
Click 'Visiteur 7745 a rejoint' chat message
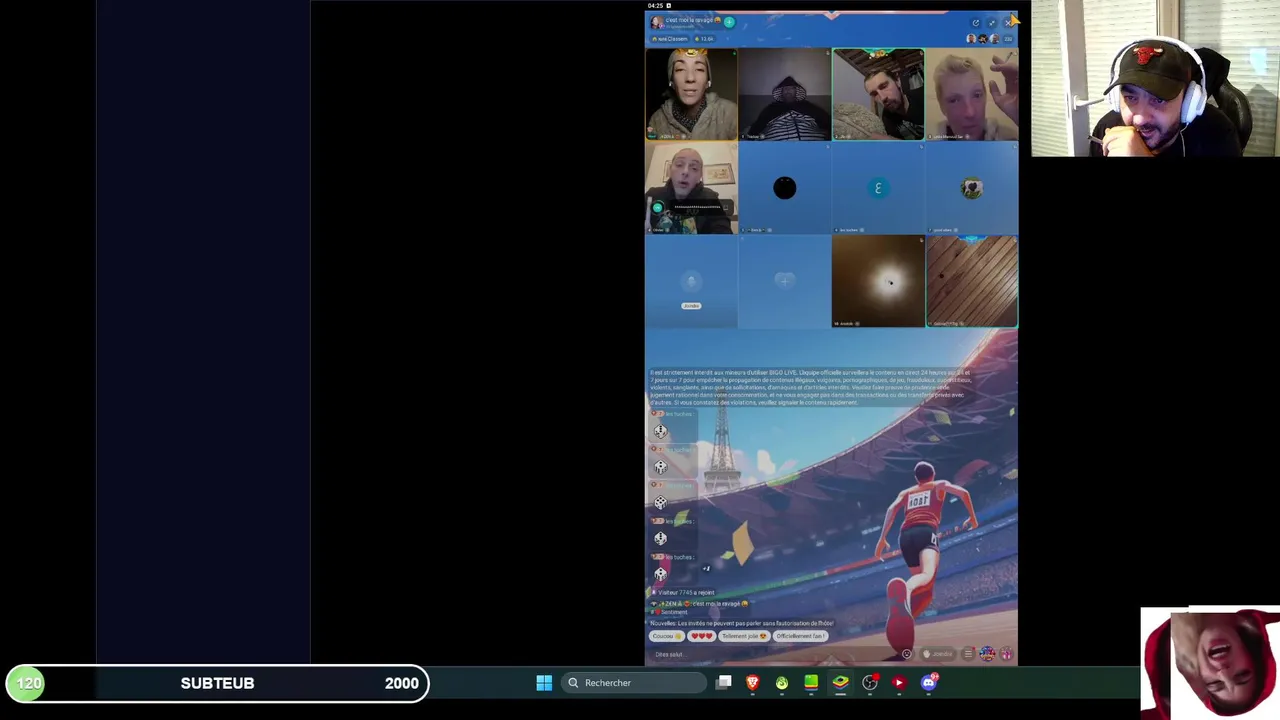click(x=685, y=593)
